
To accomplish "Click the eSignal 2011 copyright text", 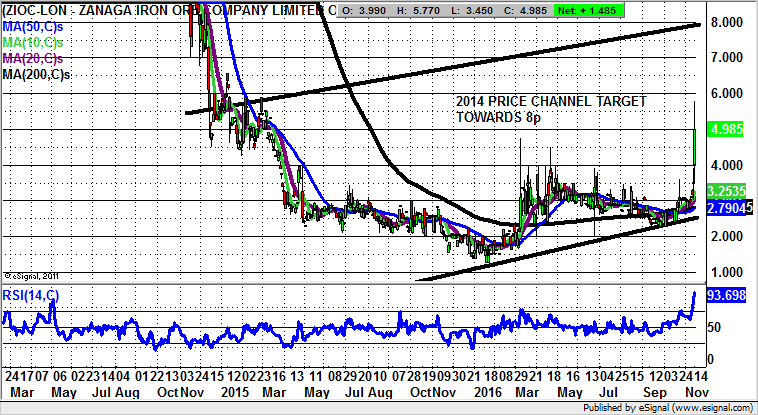I will coord(33,276).
